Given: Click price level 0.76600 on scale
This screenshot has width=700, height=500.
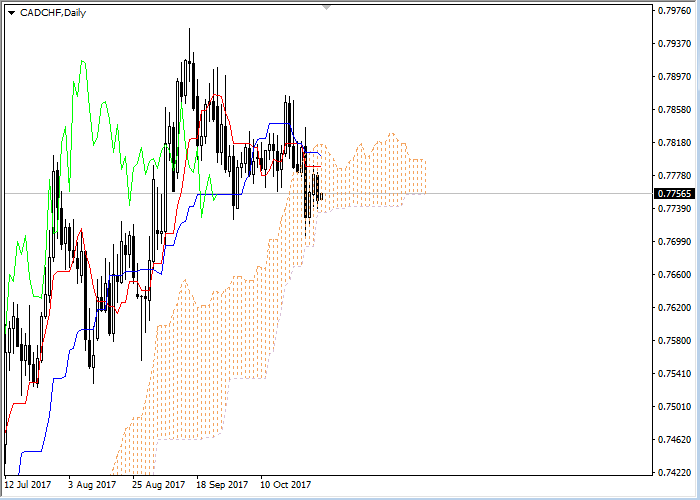Looking at the screenshot, I should (x=675, y=275).
